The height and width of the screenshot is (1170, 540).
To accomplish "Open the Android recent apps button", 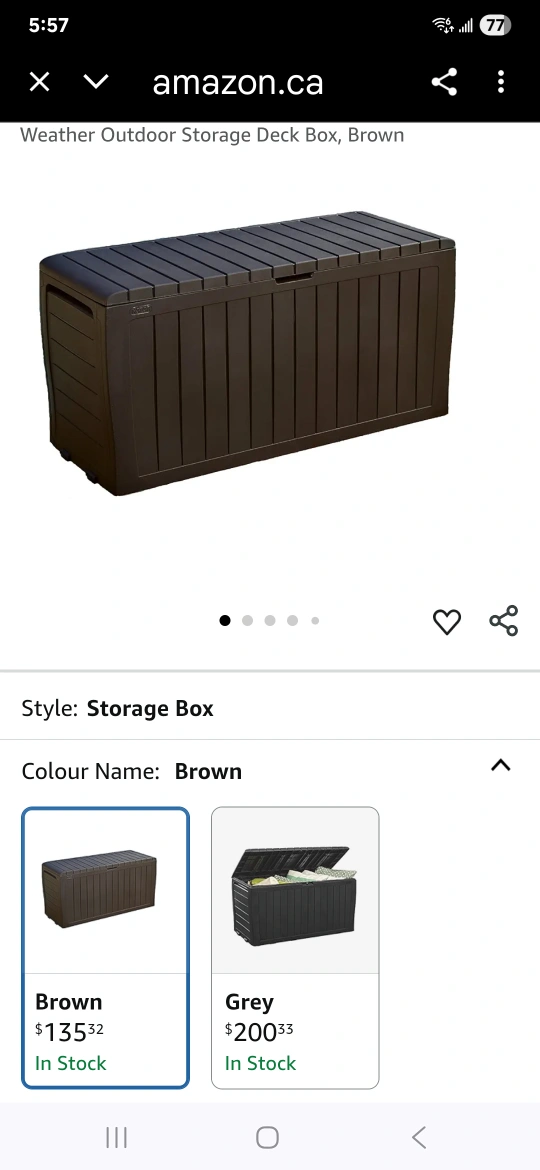I will tap(116, 1137).
